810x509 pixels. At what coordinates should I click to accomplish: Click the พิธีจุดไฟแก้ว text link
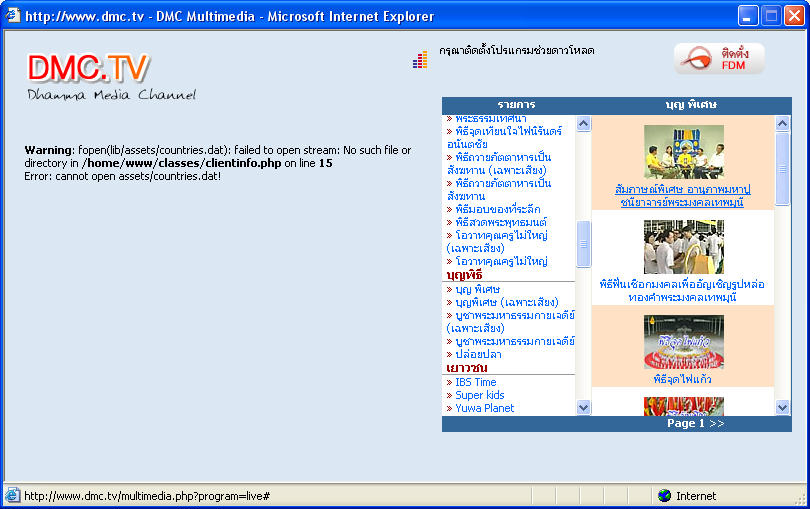pos(683,380)
